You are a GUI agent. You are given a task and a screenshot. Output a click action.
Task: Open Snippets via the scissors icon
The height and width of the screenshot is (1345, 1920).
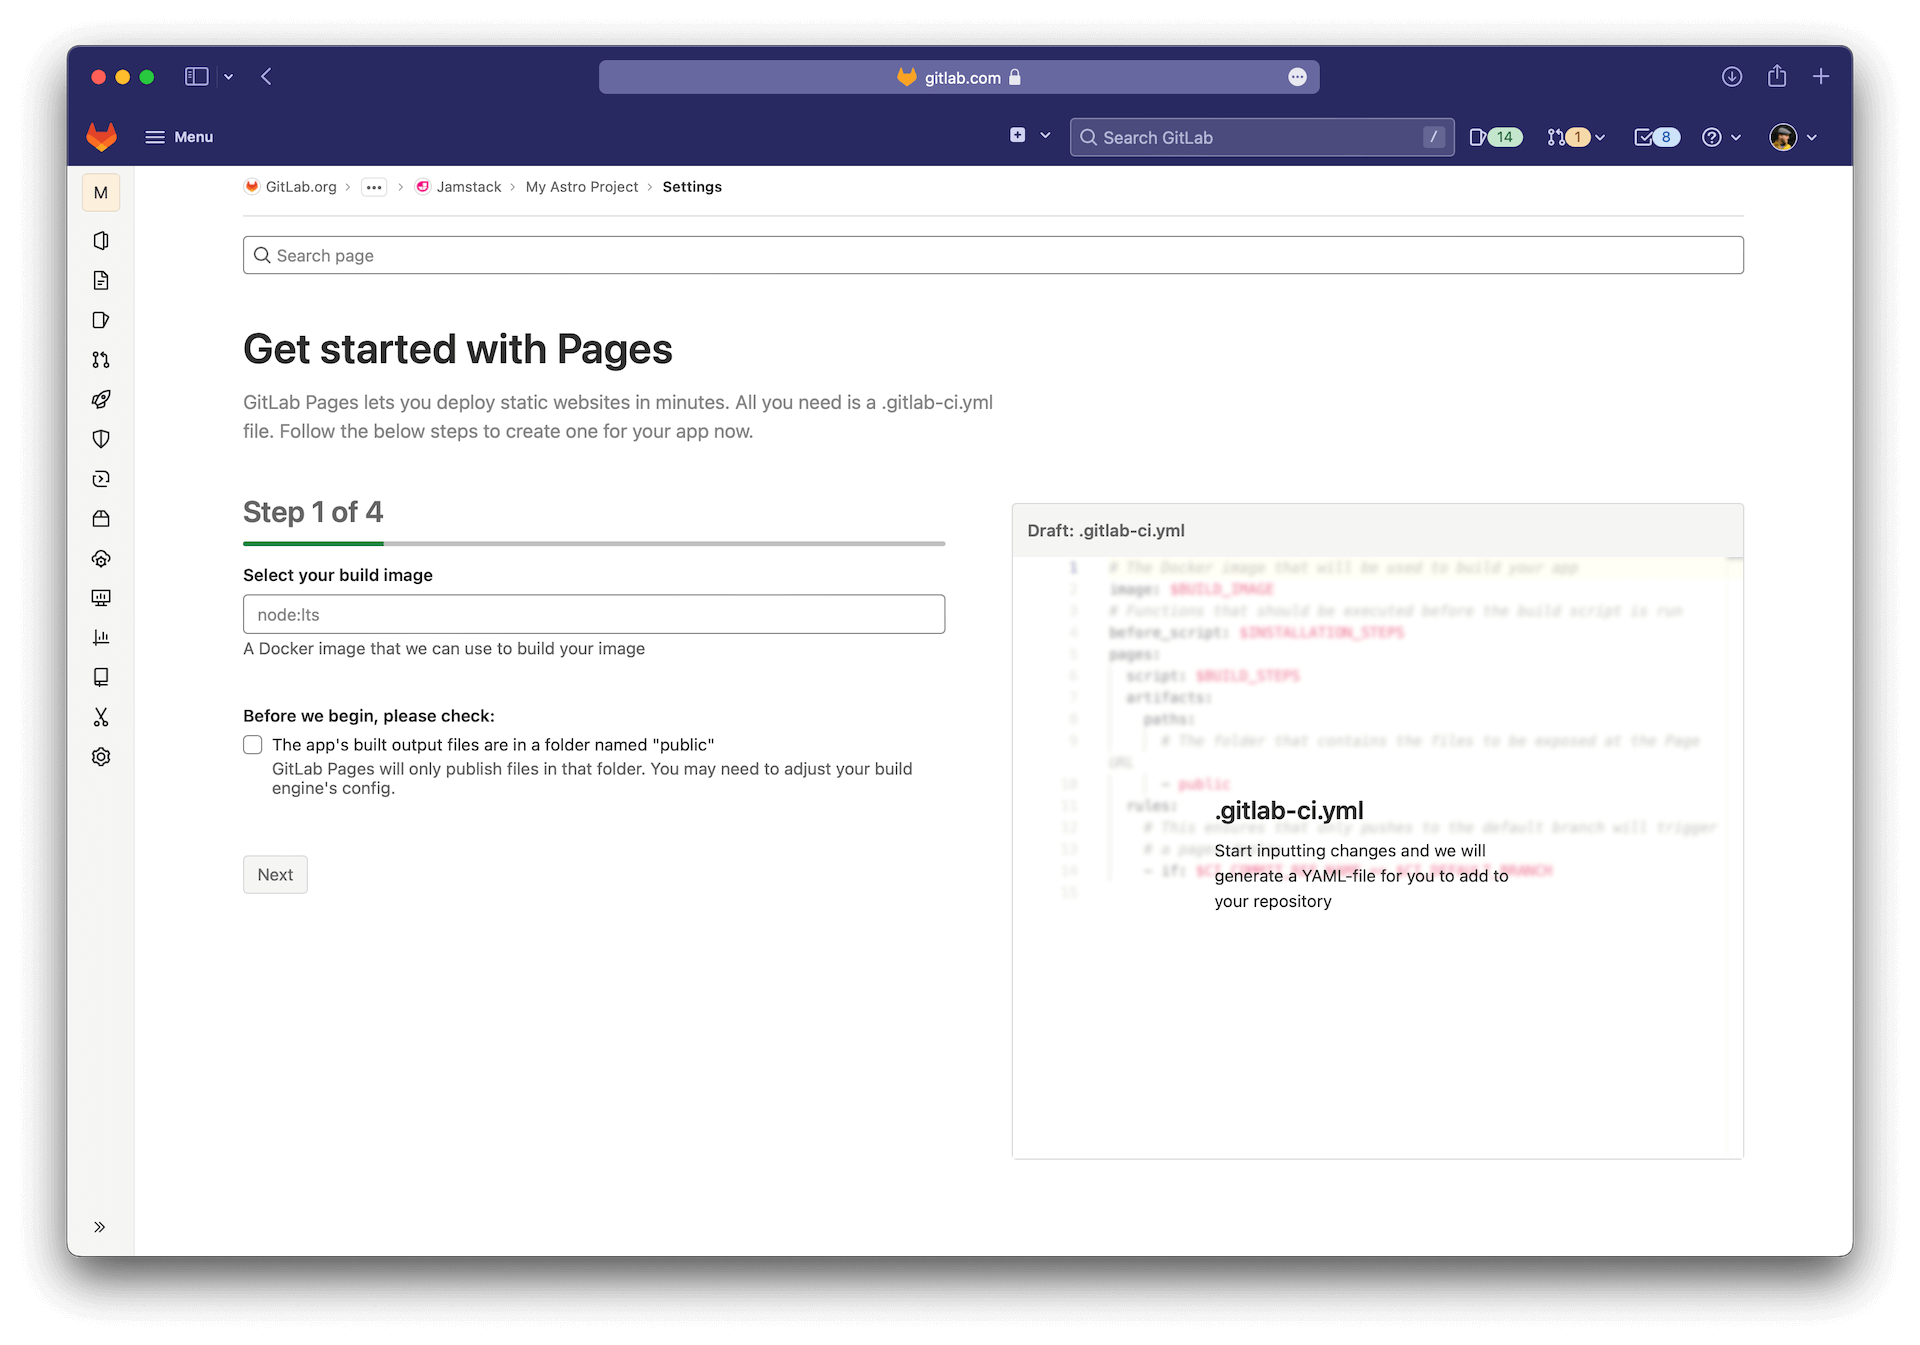(x=101, y=717)
